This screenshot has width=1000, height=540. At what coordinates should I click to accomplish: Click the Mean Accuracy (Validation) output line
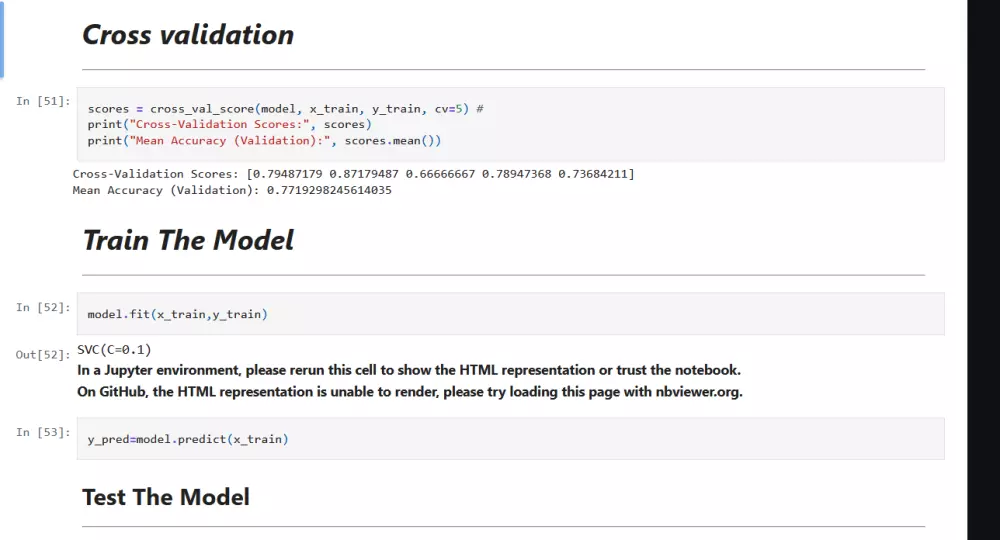pyautogui.click(x=232, y=190)
